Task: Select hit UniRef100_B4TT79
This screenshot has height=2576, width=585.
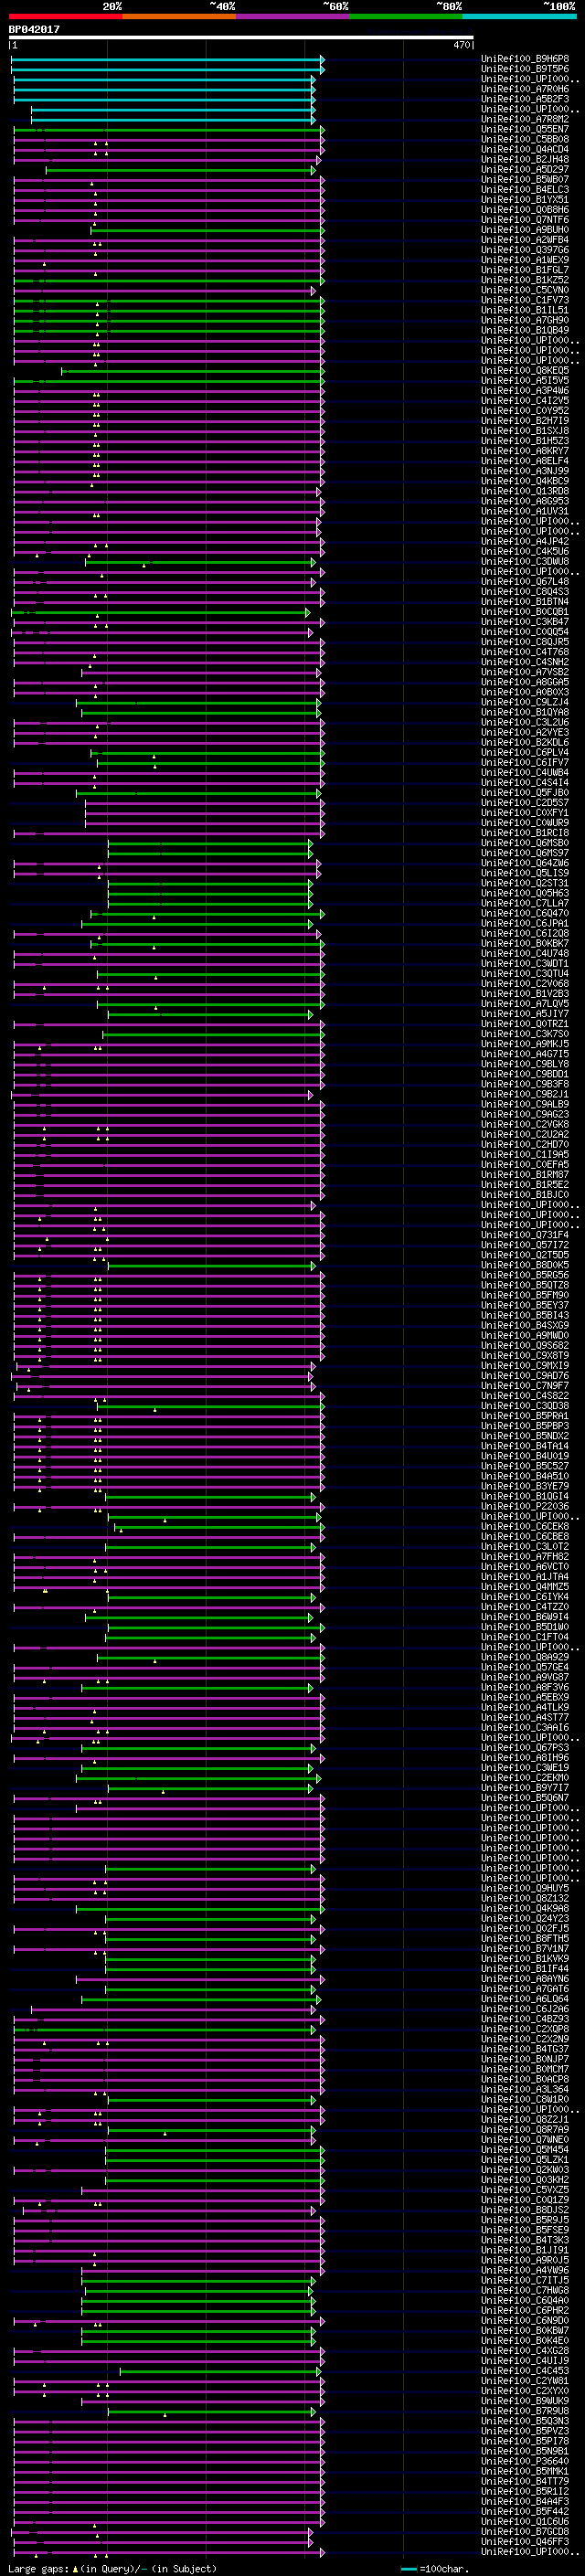Action: tap(525, 2481)
